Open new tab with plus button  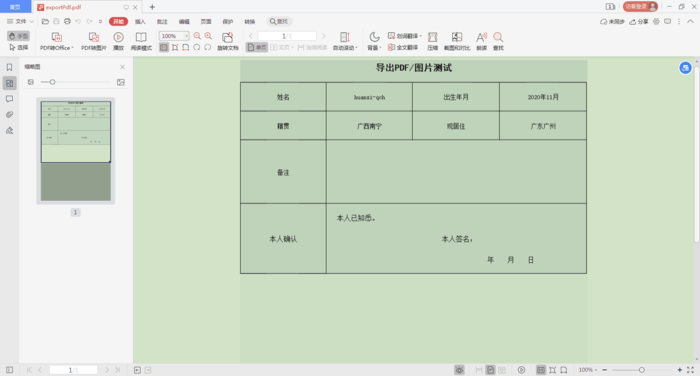(x=152, y=7)
